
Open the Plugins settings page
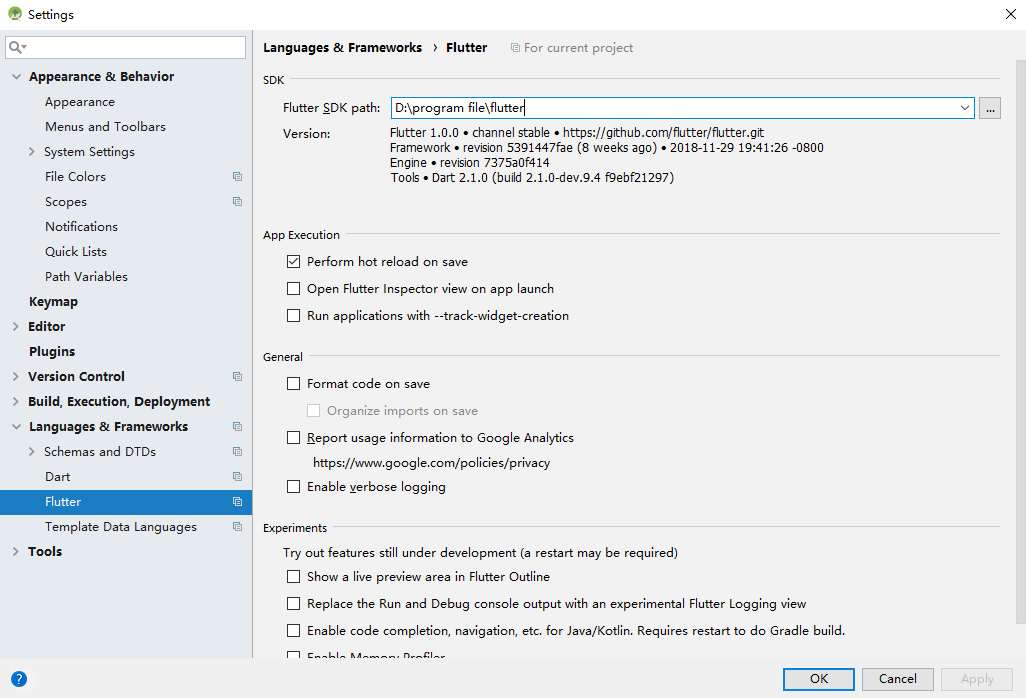[x=52, y=351]
